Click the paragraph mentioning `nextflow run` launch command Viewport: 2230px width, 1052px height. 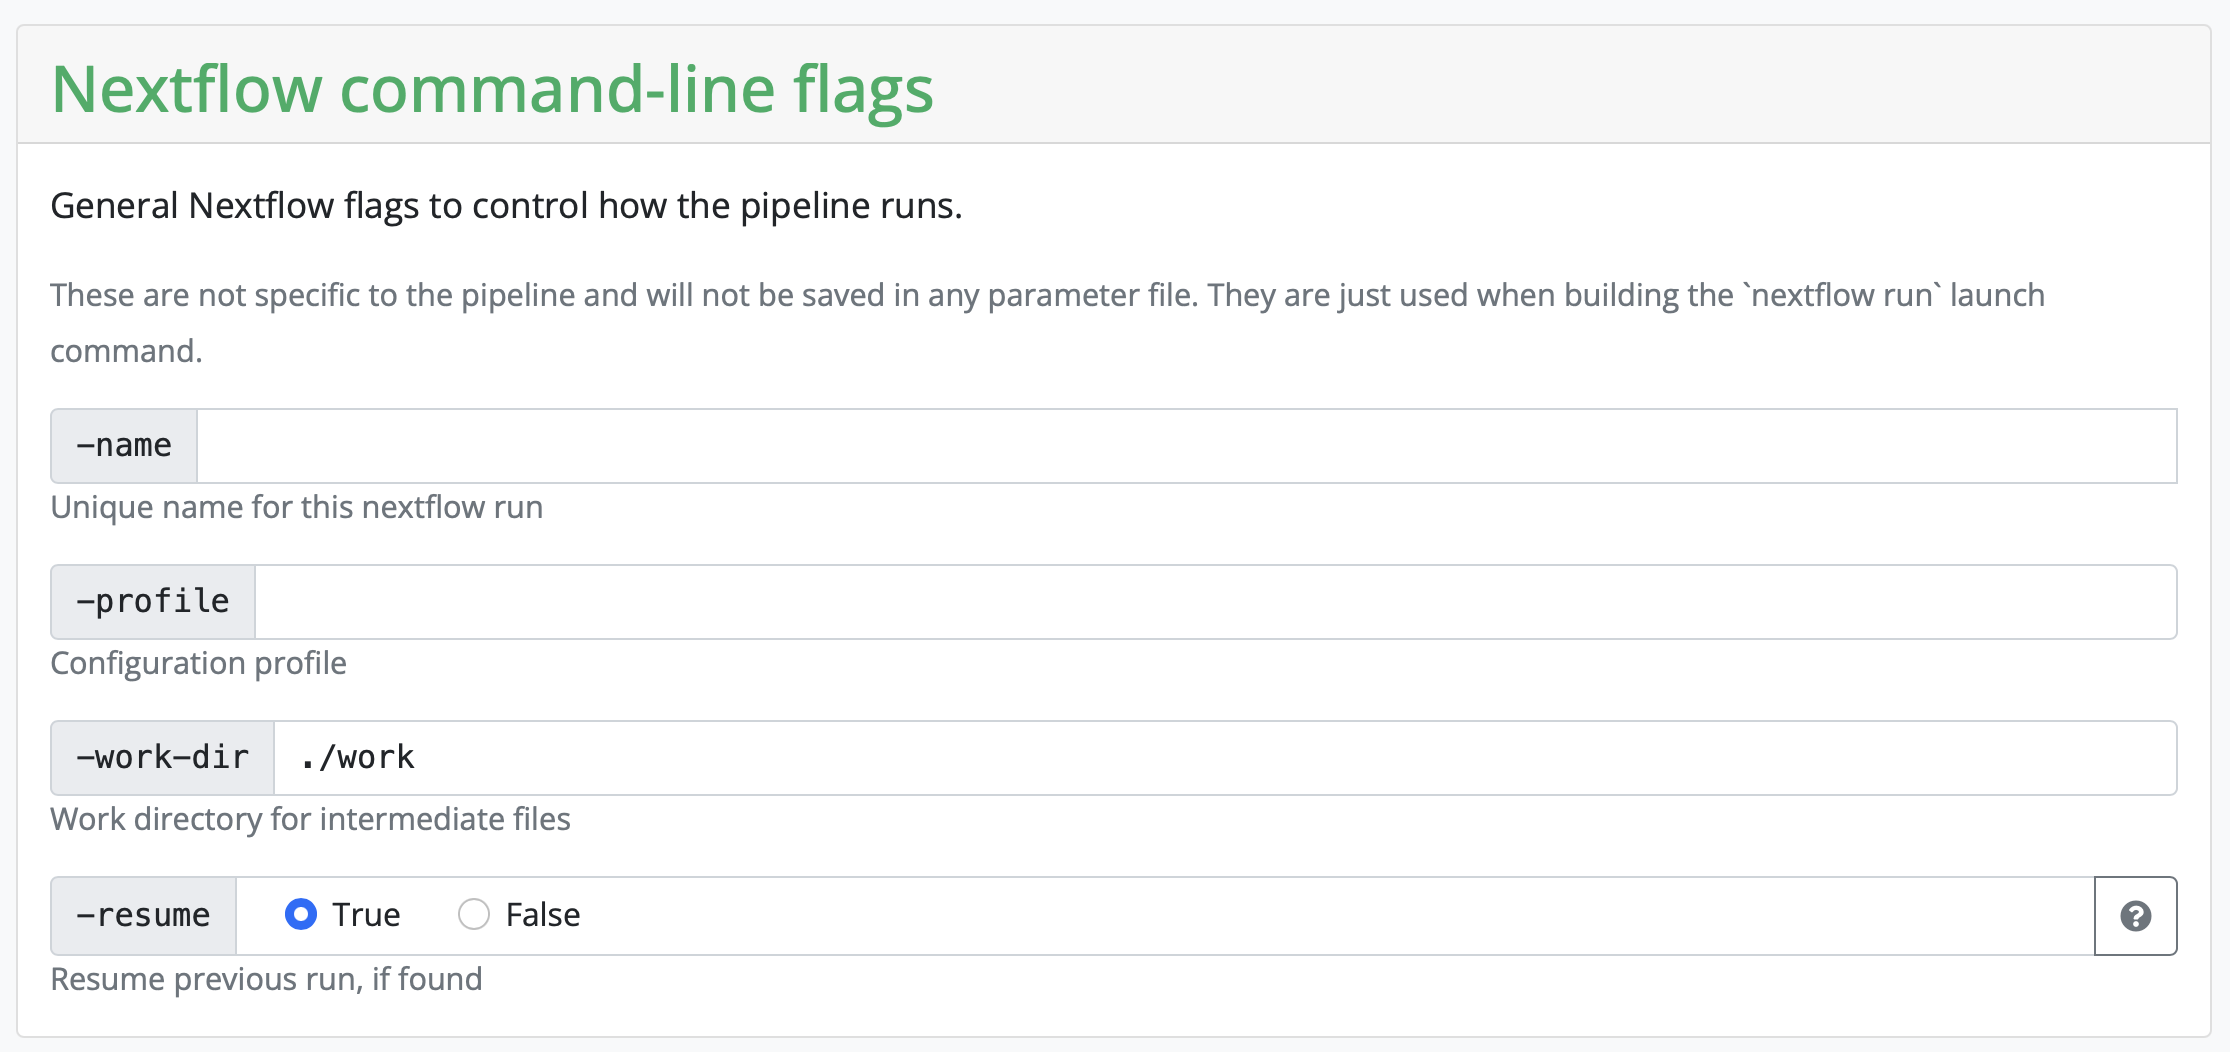click(x=1046, y=296)
